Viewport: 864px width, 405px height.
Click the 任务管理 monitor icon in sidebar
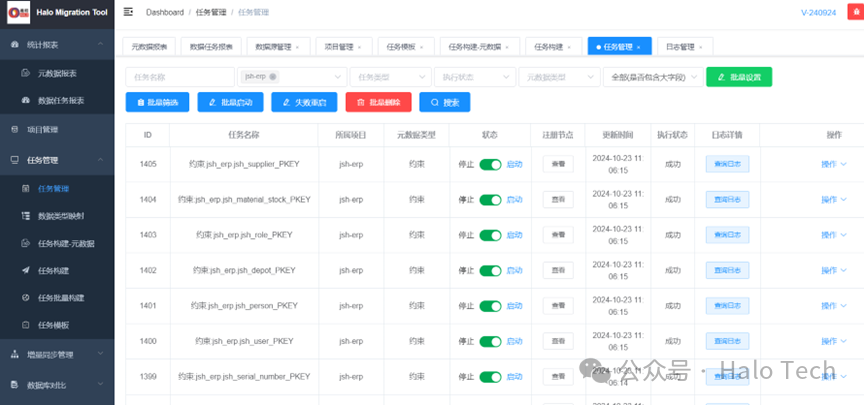pos(15,160)
